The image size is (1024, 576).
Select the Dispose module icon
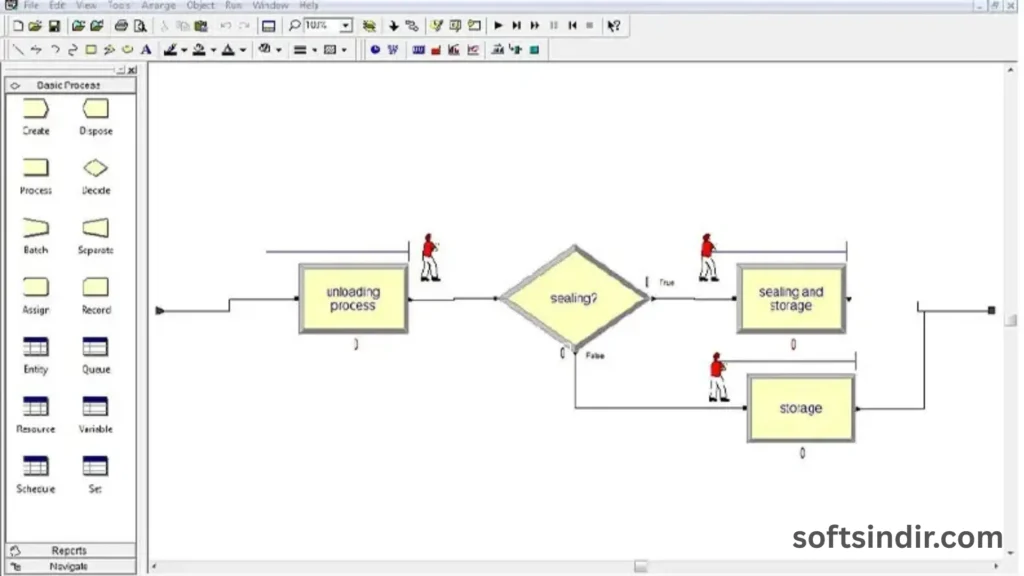[96, 109]
